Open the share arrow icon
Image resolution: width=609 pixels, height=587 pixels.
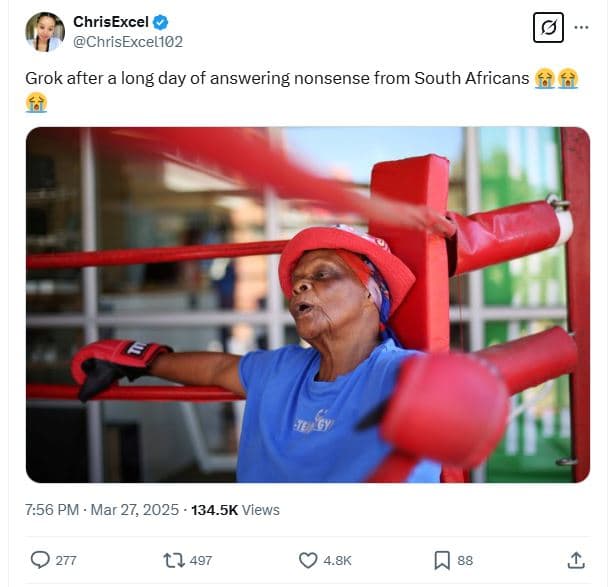point(576,560)
